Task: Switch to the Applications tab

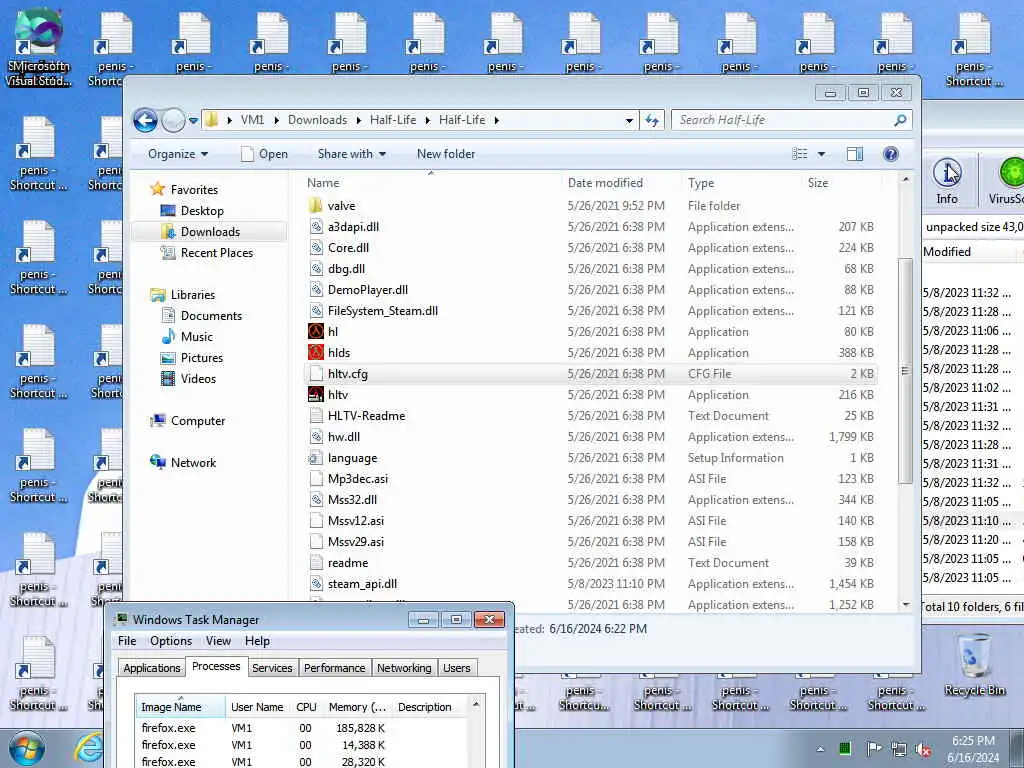Action: pos(152,668)
